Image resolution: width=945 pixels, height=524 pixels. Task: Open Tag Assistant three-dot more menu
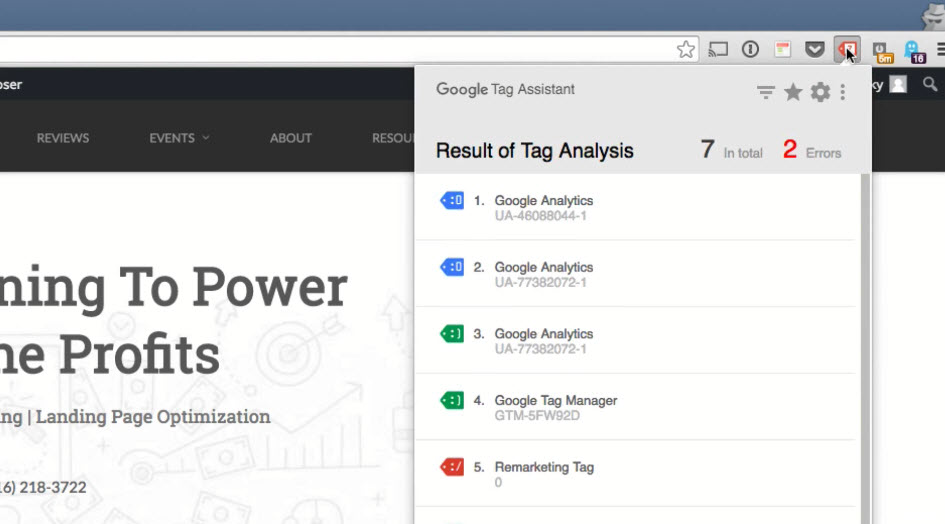pyautogui.click(x=843, y=92)
